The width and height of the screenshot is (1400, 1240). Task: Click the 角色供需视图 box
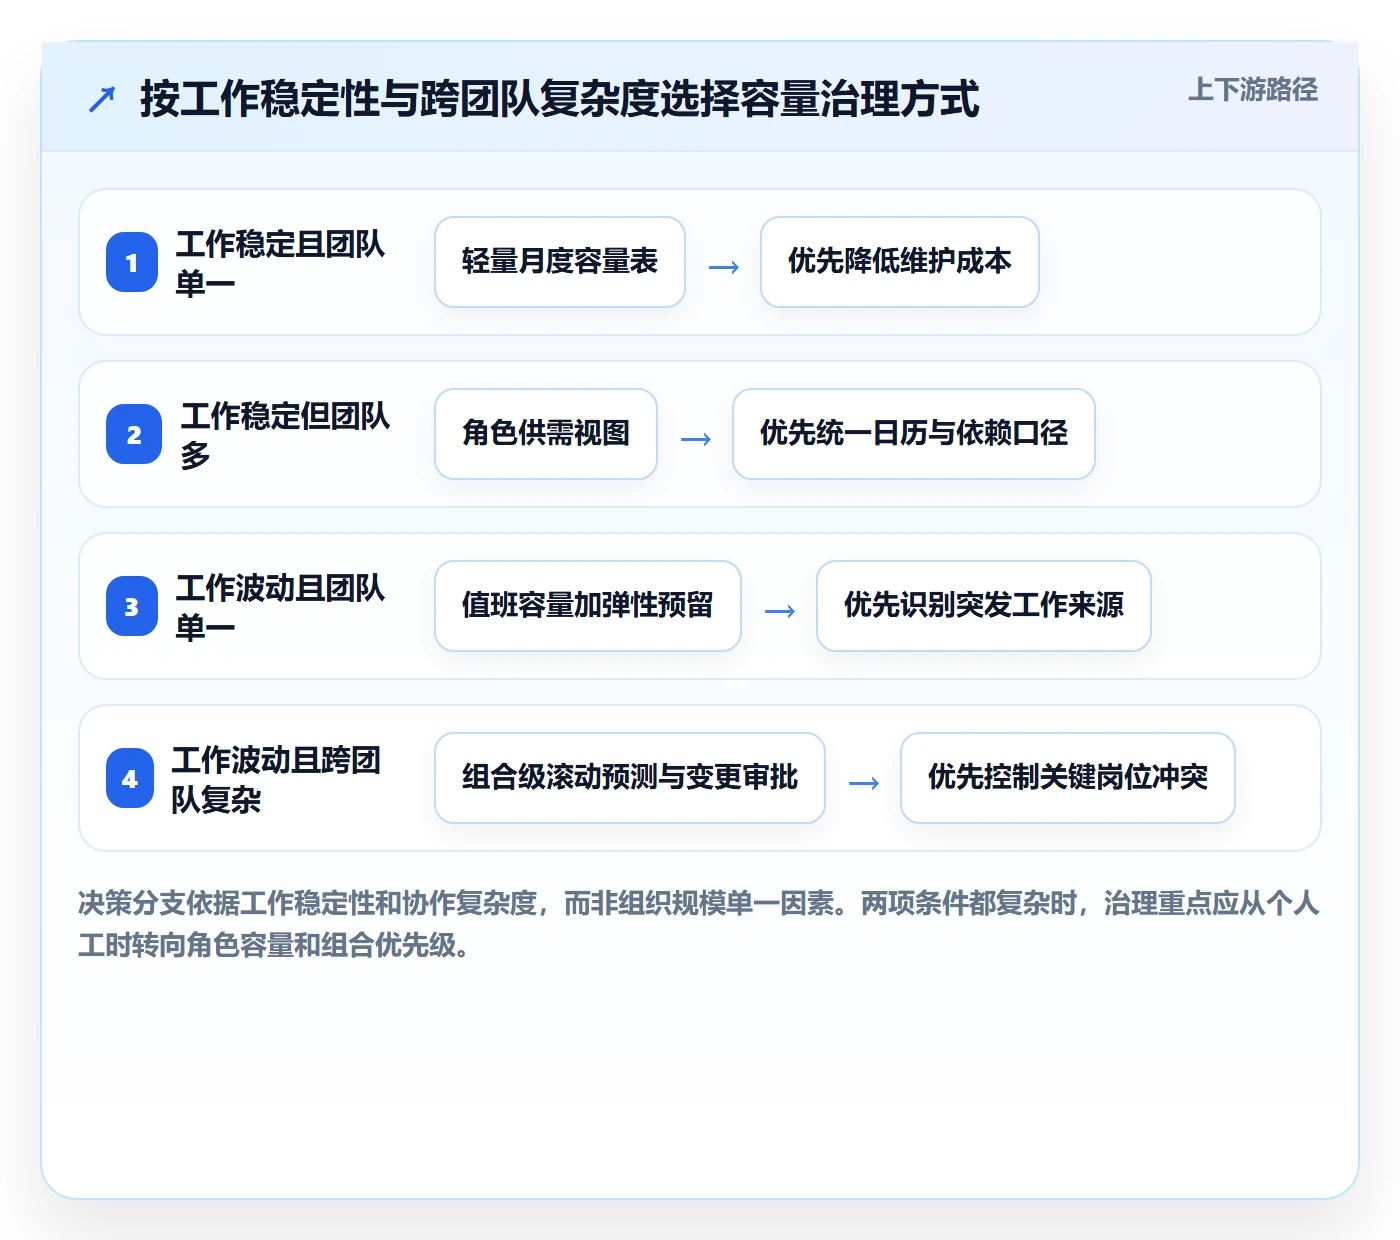click(x=546, y=434)
